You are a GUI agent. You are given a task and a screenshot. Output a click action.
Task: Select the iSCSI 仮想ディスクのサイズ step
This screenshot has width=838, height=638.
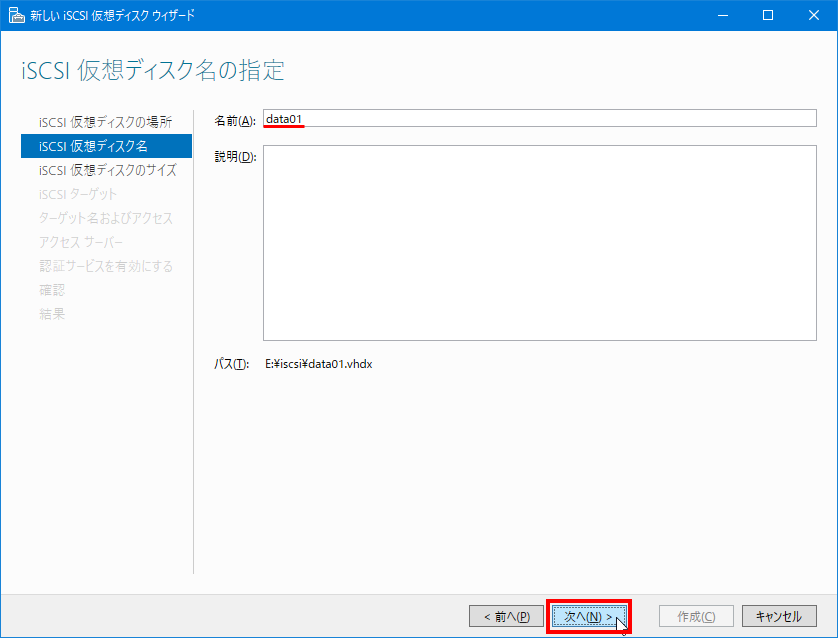105,170
